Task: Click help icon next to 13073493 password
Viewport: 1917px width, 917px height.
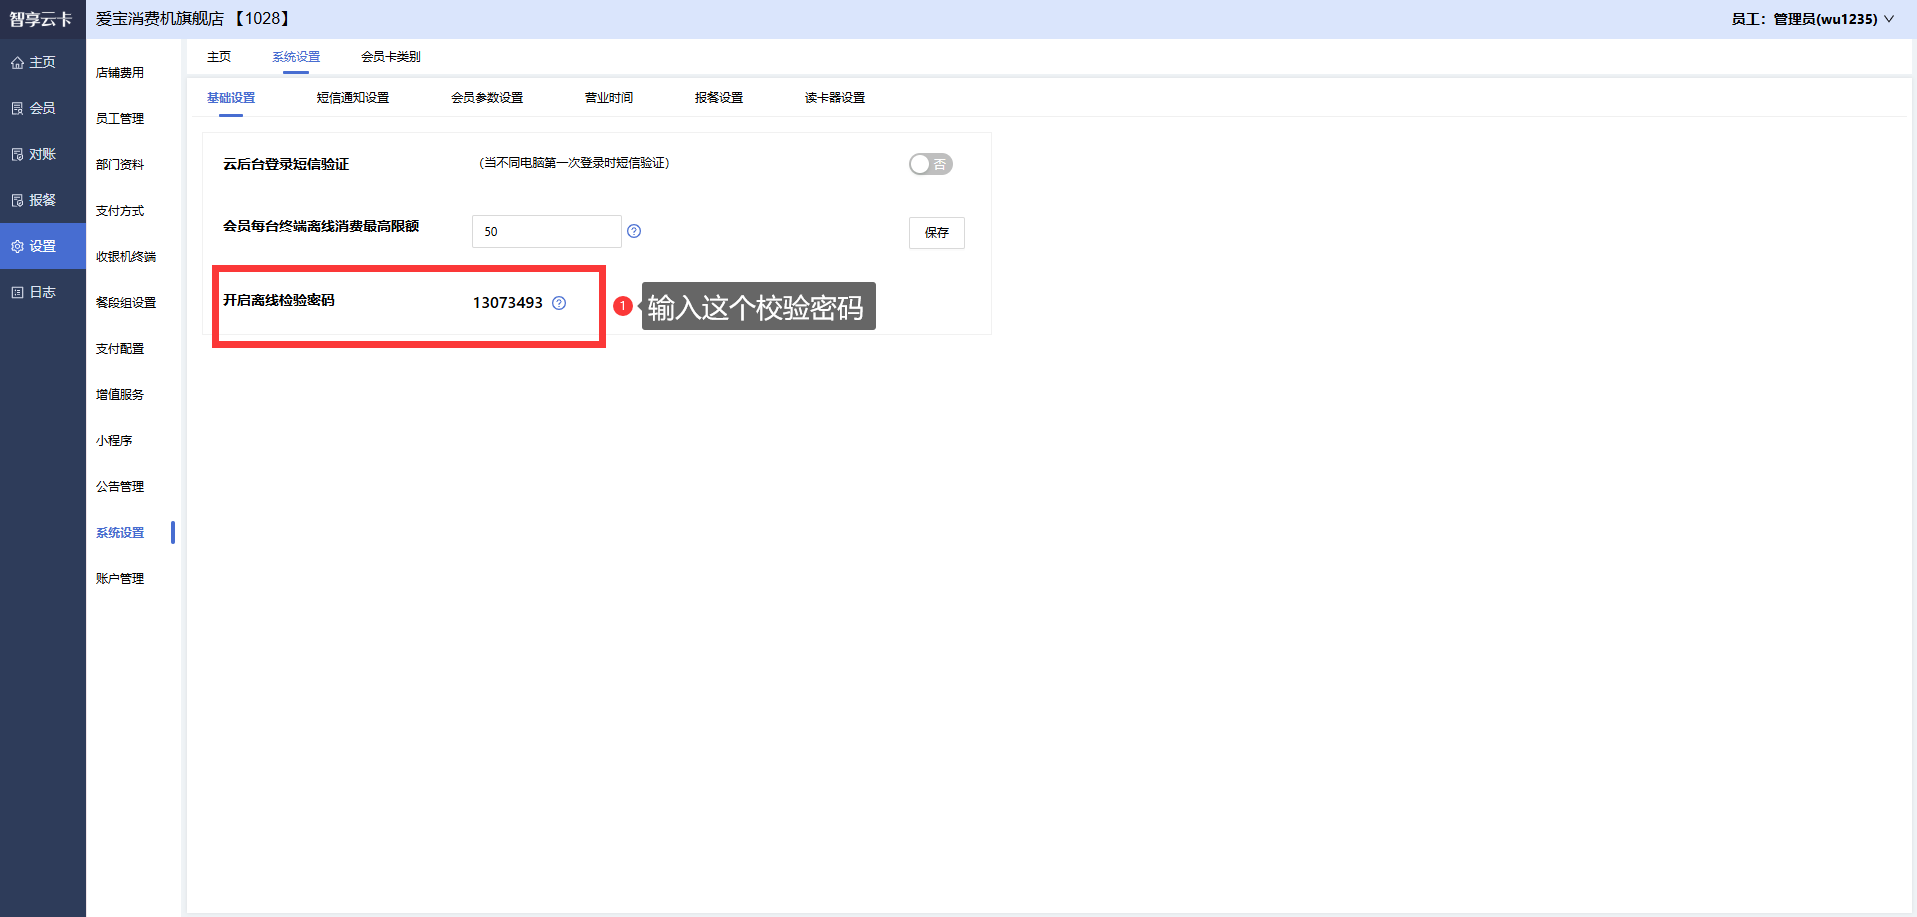Action: point(559,303)
